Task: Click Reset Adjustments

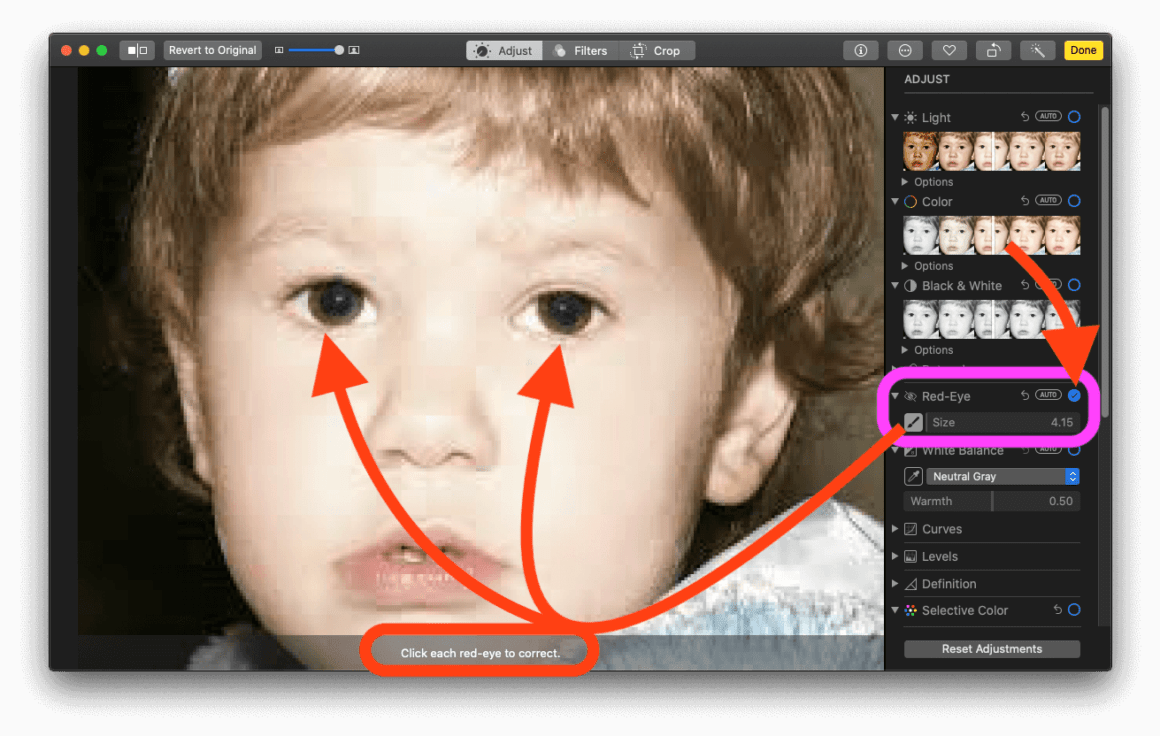Action: [x=991, y=649]
